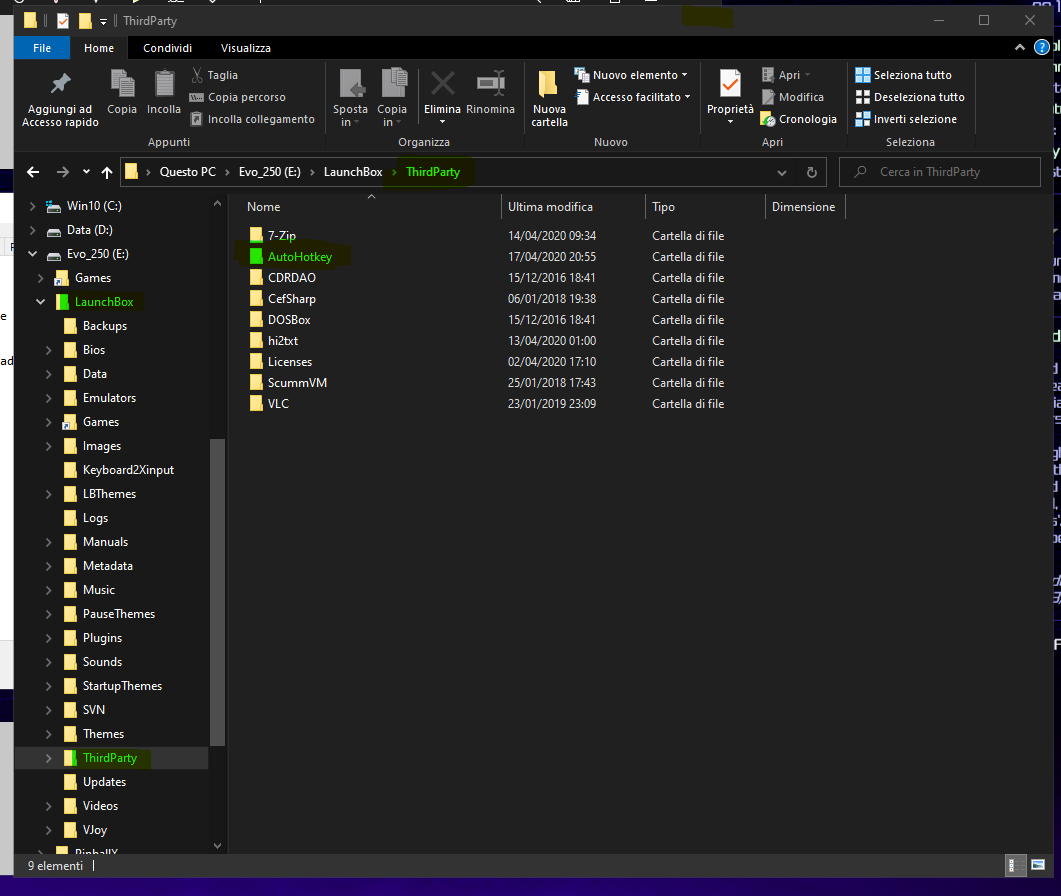Open Explorer help question mark
Viewport: 1061px width, 896px height.
(1041, 47)
